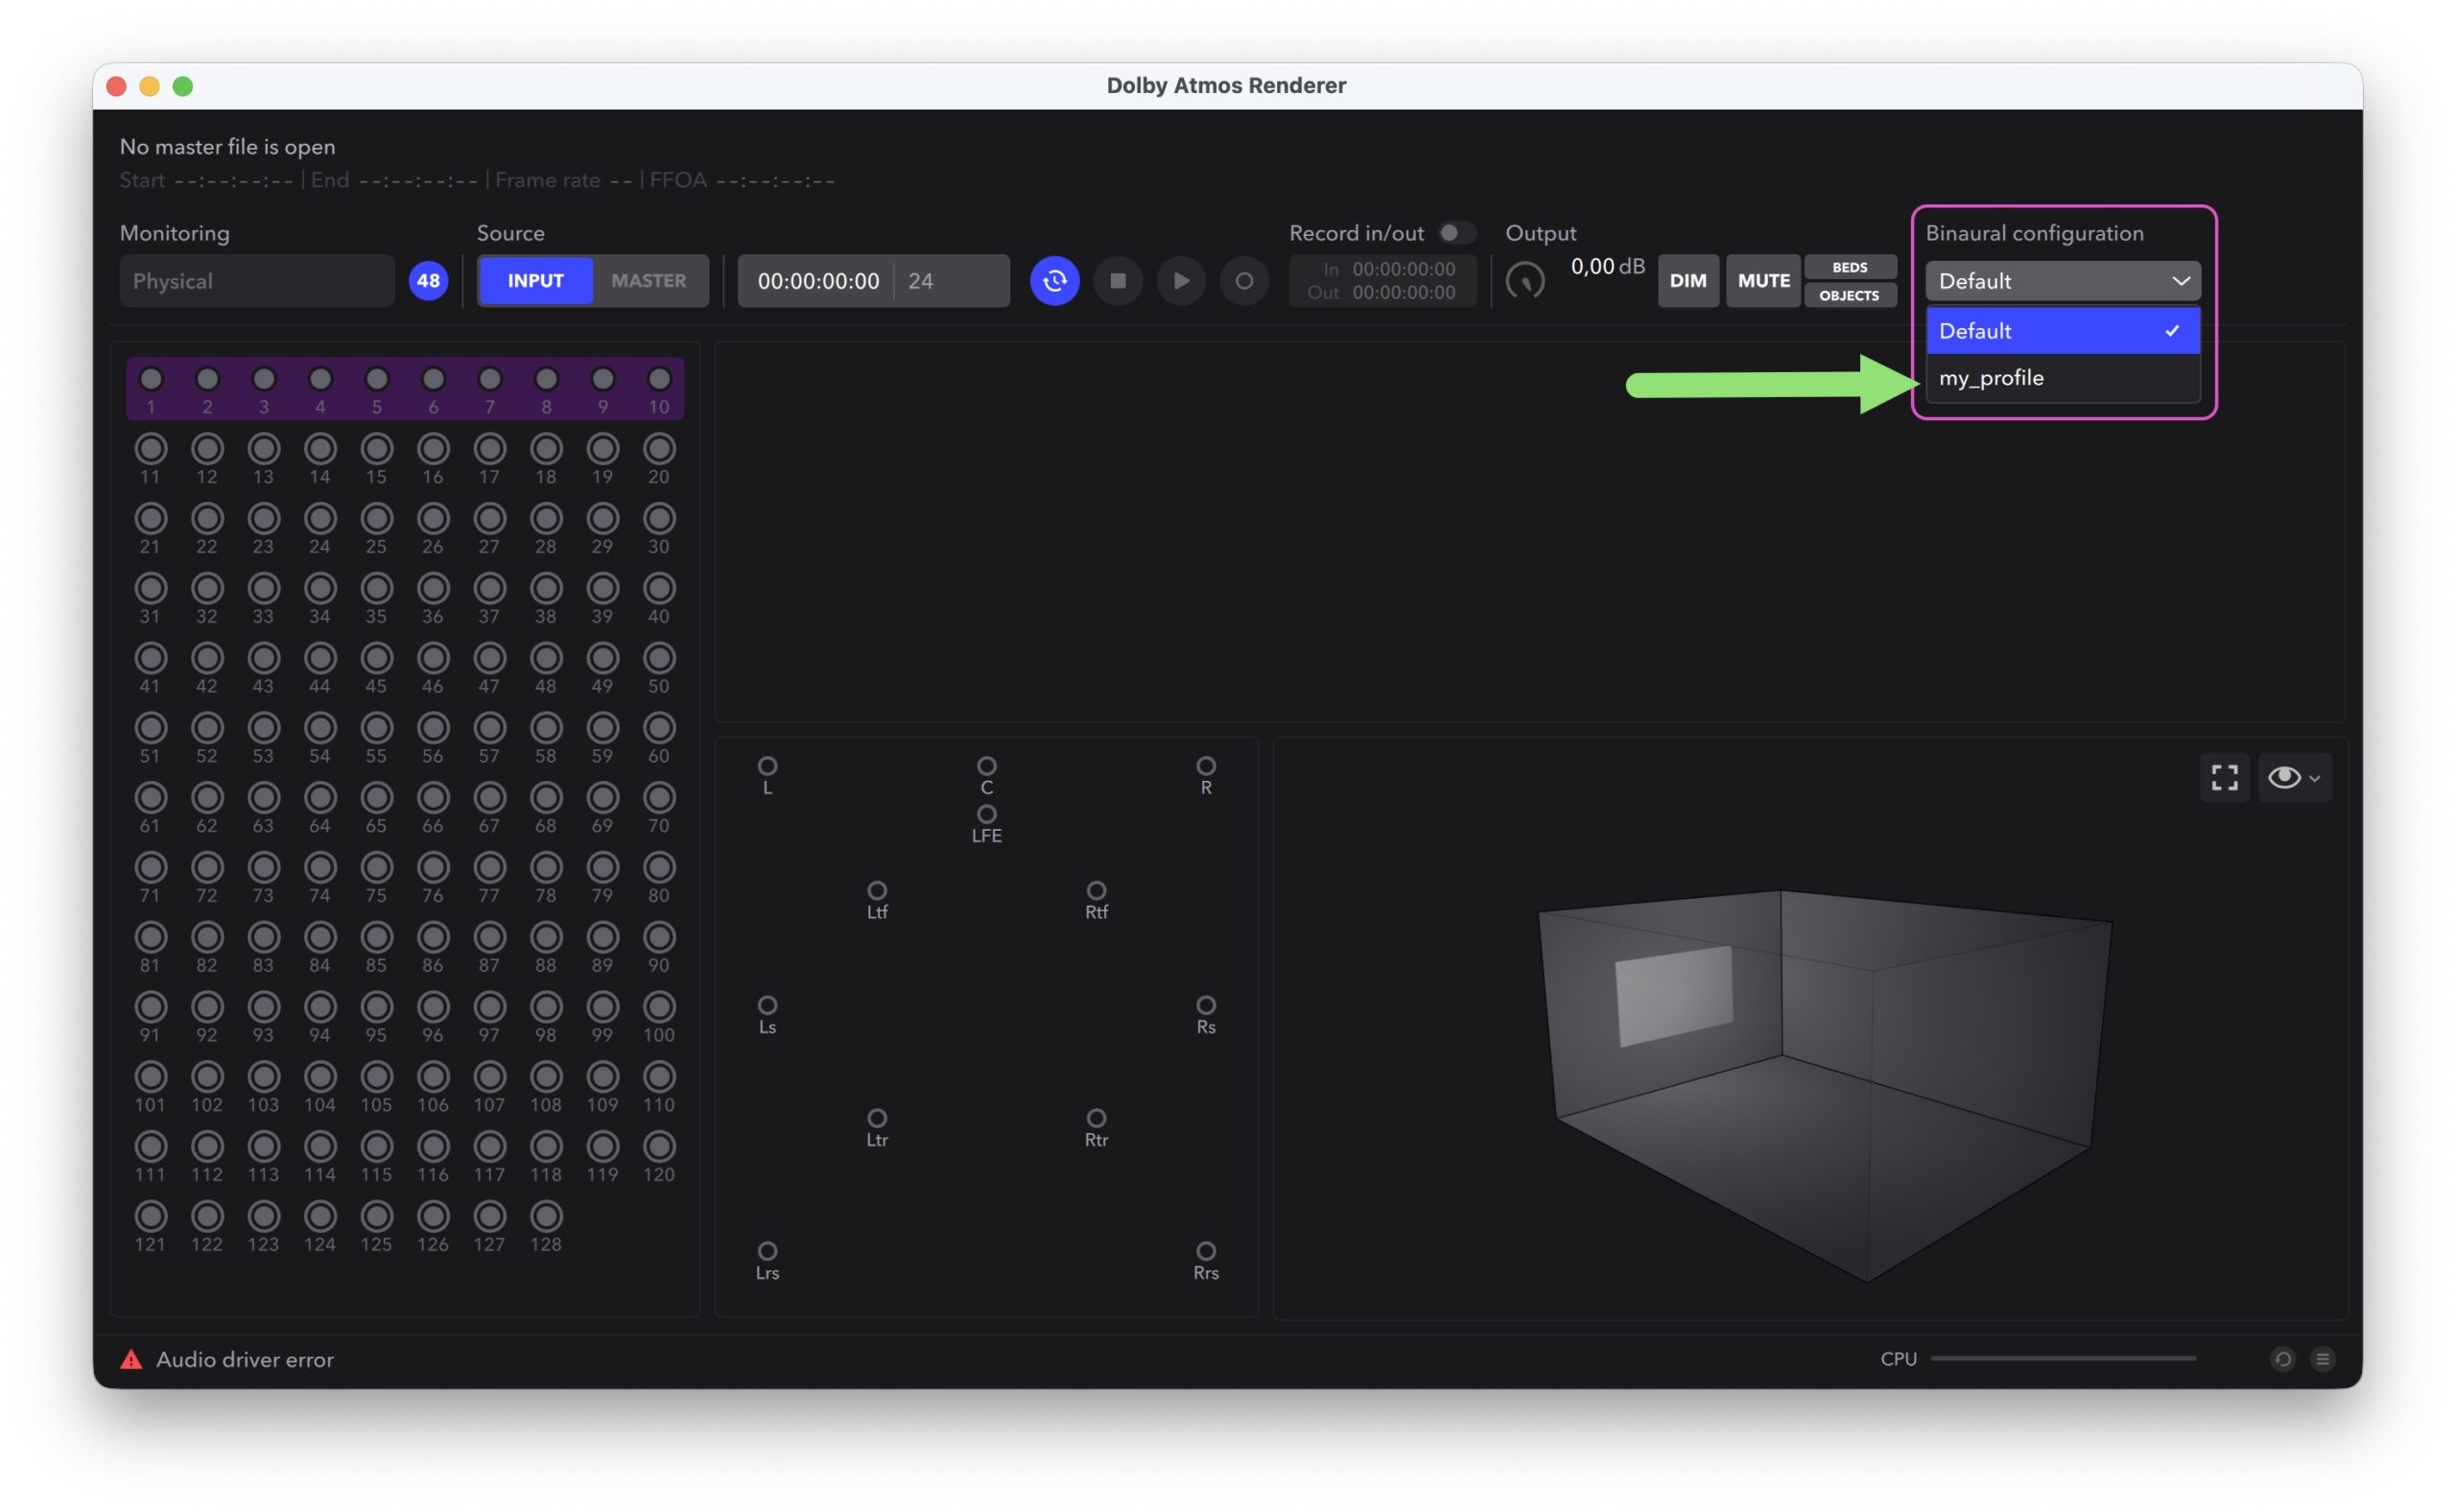Click the BEDS button
Viewport: 2456px width, 1512px height.
[x=1849, y=267]
